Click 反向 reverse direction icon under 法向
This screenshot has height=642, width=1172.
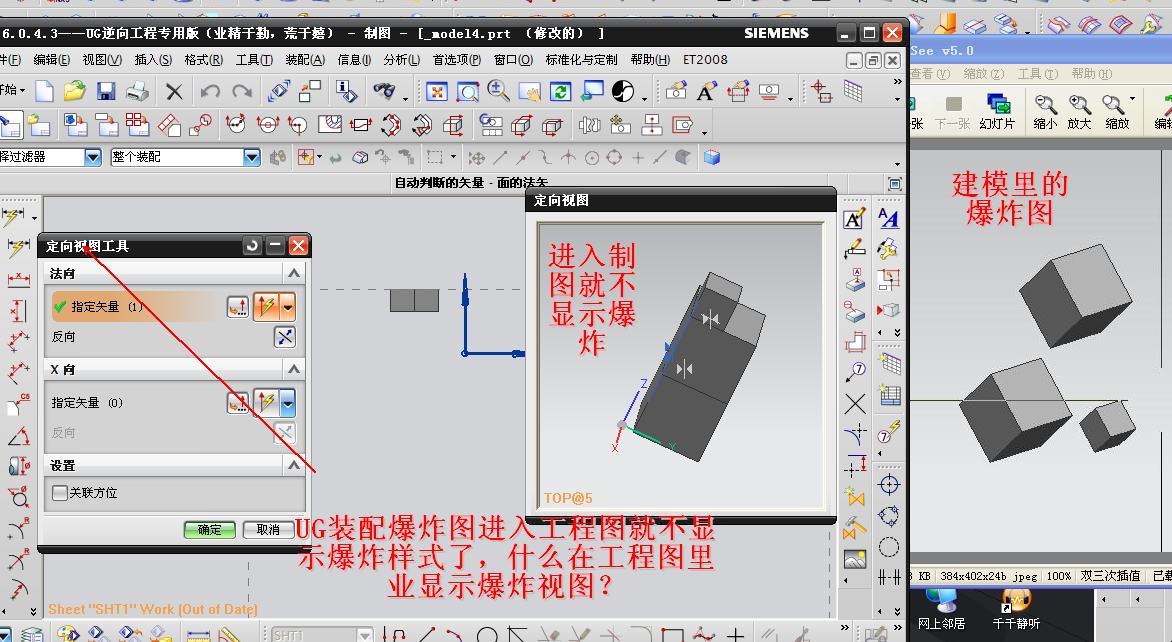point(285,337)
